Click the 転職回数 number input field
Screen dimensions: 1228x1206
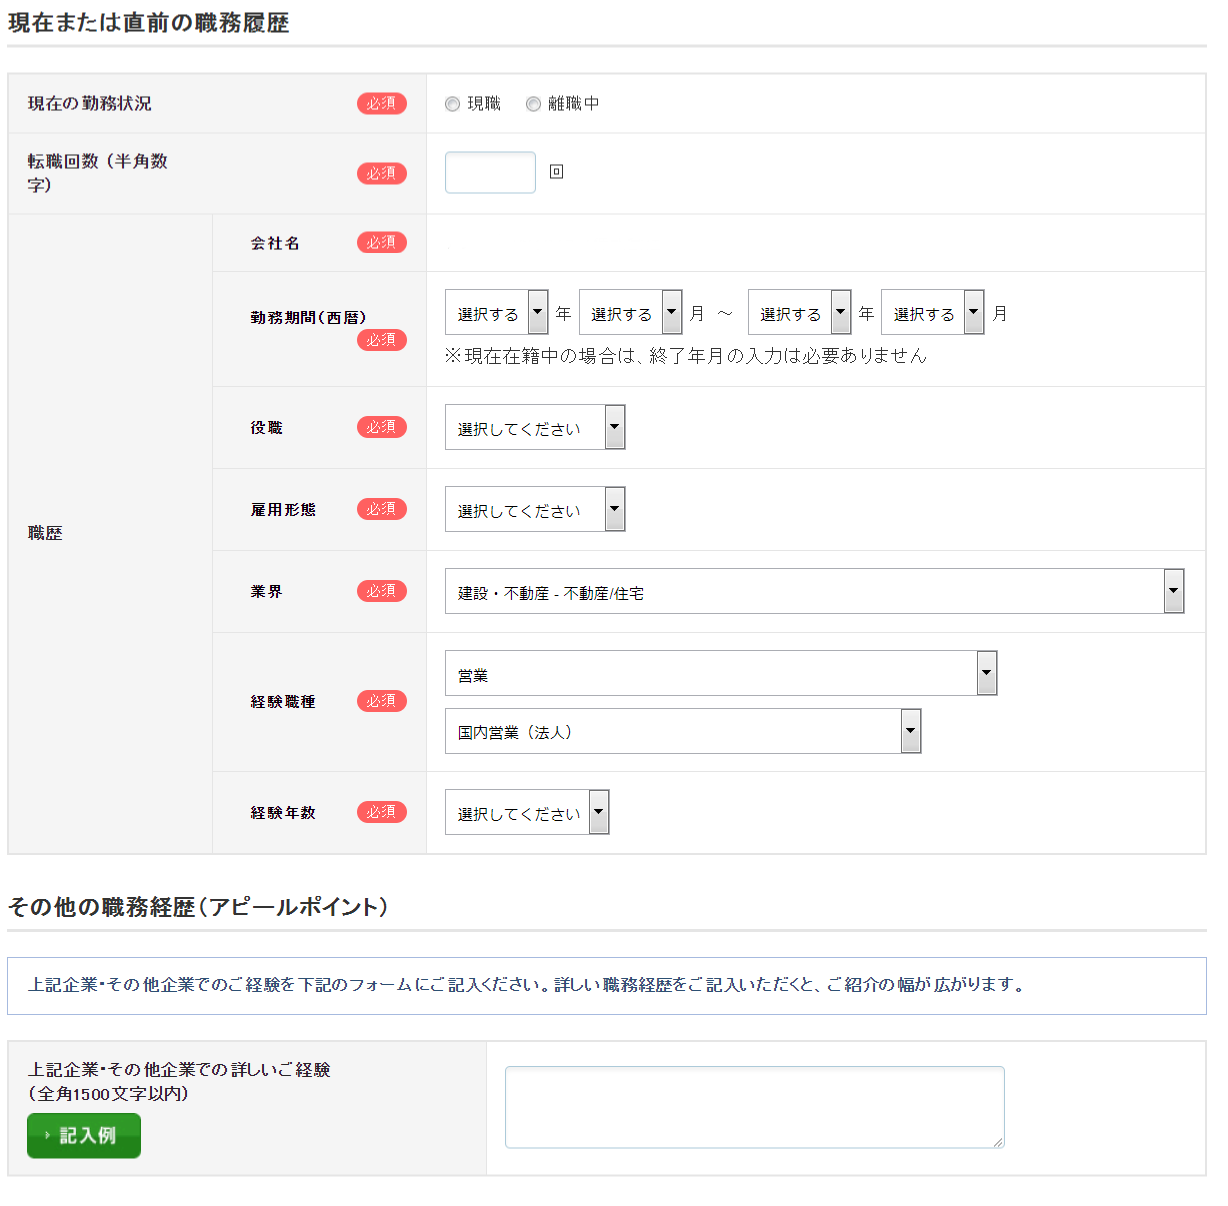click(490, 172)
